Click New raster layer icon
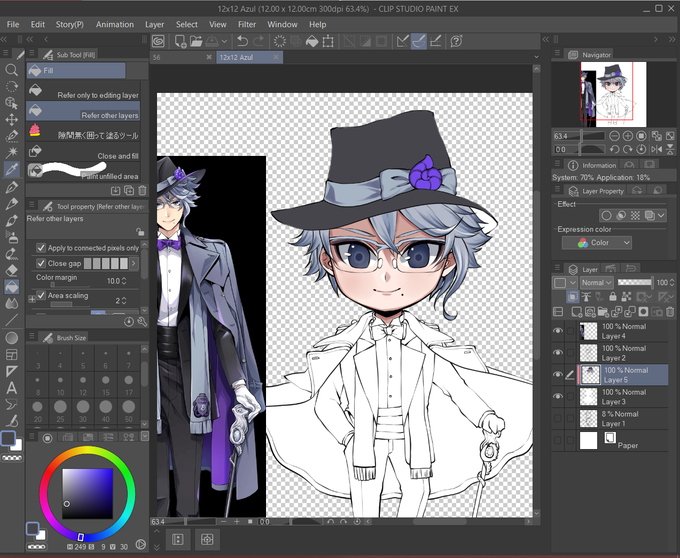This screenshot has width=680, height=558. click(x=576, y=311)
